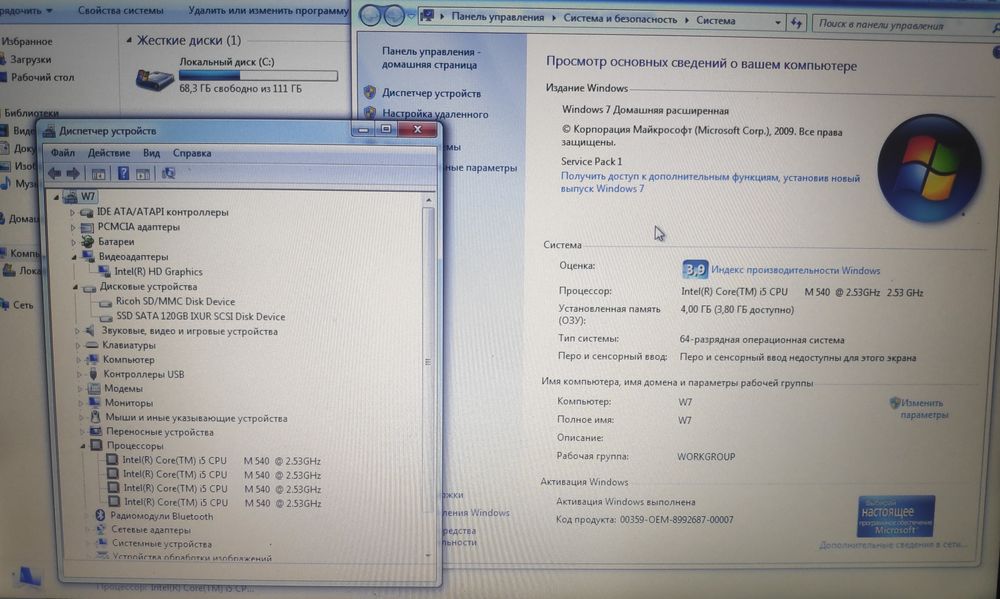This screenshot has width=1000, height=599.
Task: Click Панель управления breadcrumb segment
Action: (x=497, y=18)
